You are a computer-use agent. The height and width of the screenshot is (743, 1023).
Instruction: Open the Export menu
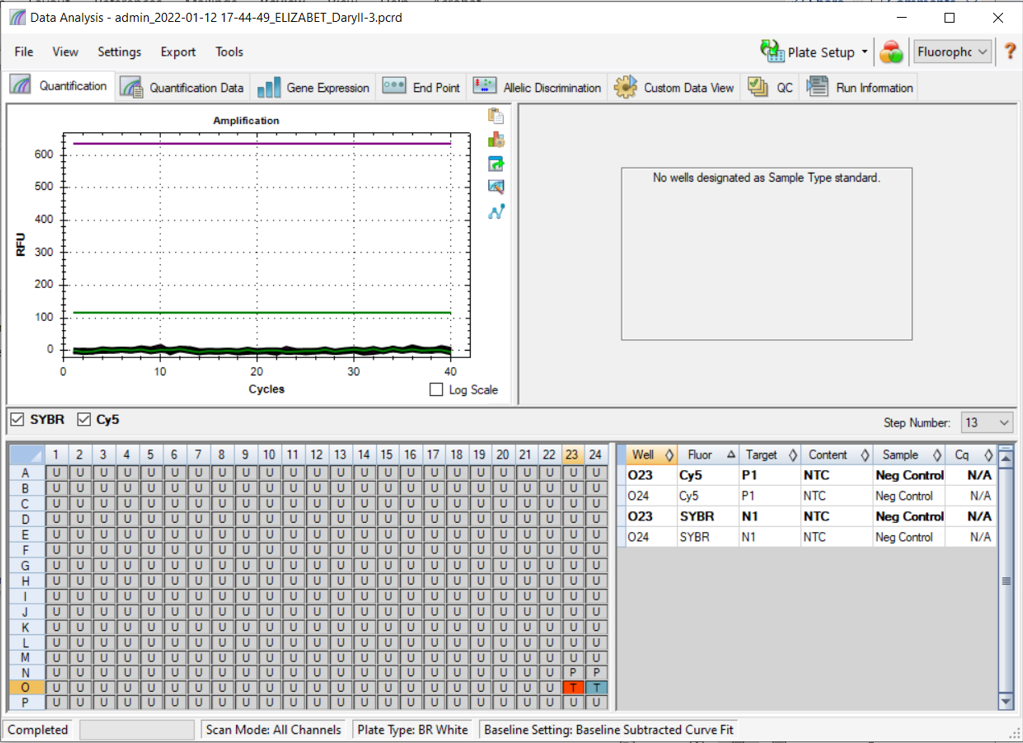point(178,52)
